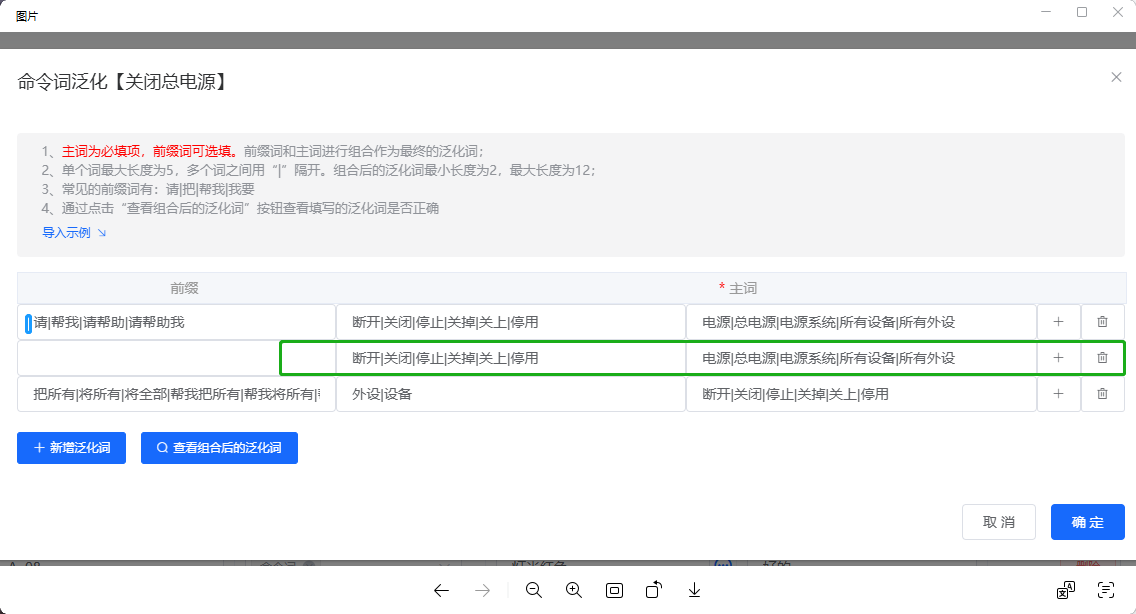Click the plus icon on the highlighted second row
The image size is (1136, 614).
tap(1058, 357)
